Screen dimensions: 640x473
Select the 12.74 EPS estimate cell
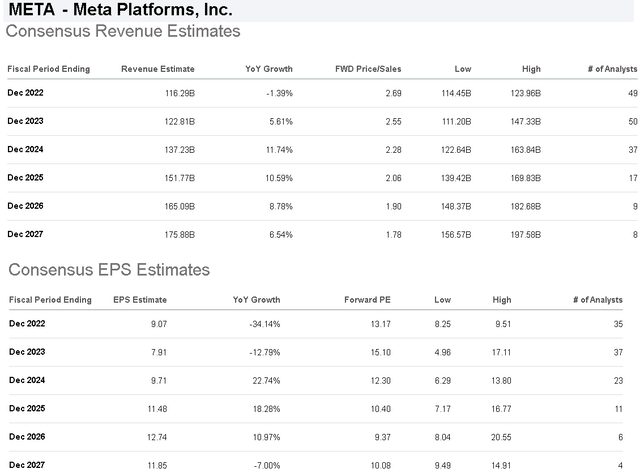pyautogui.click(x=153, y=436)
